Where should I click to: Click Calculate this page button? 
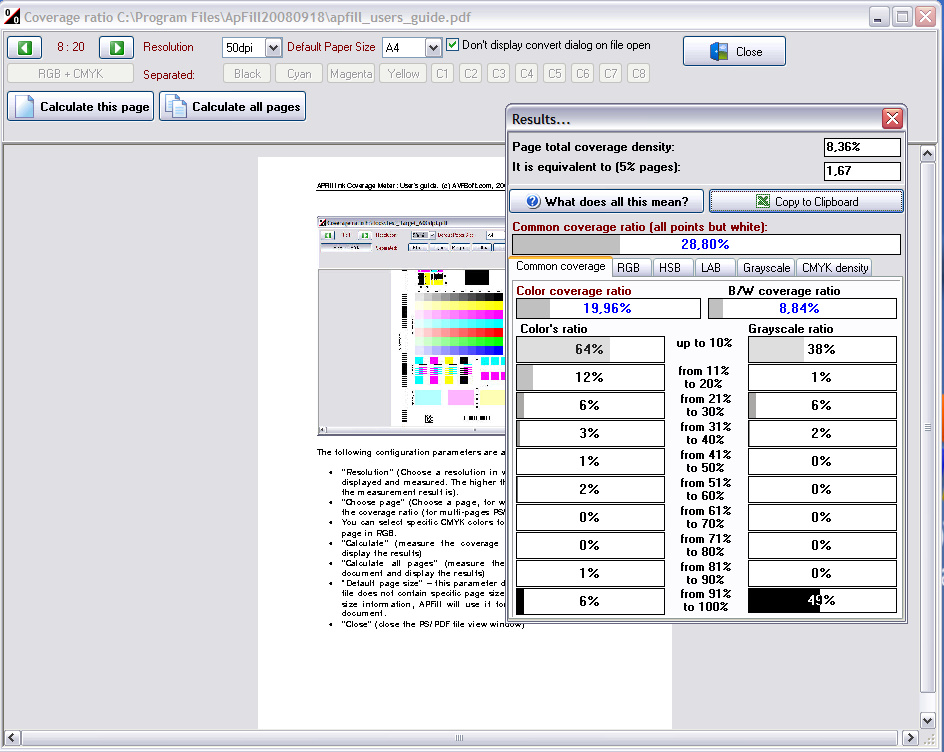click(x=81, y=107)
